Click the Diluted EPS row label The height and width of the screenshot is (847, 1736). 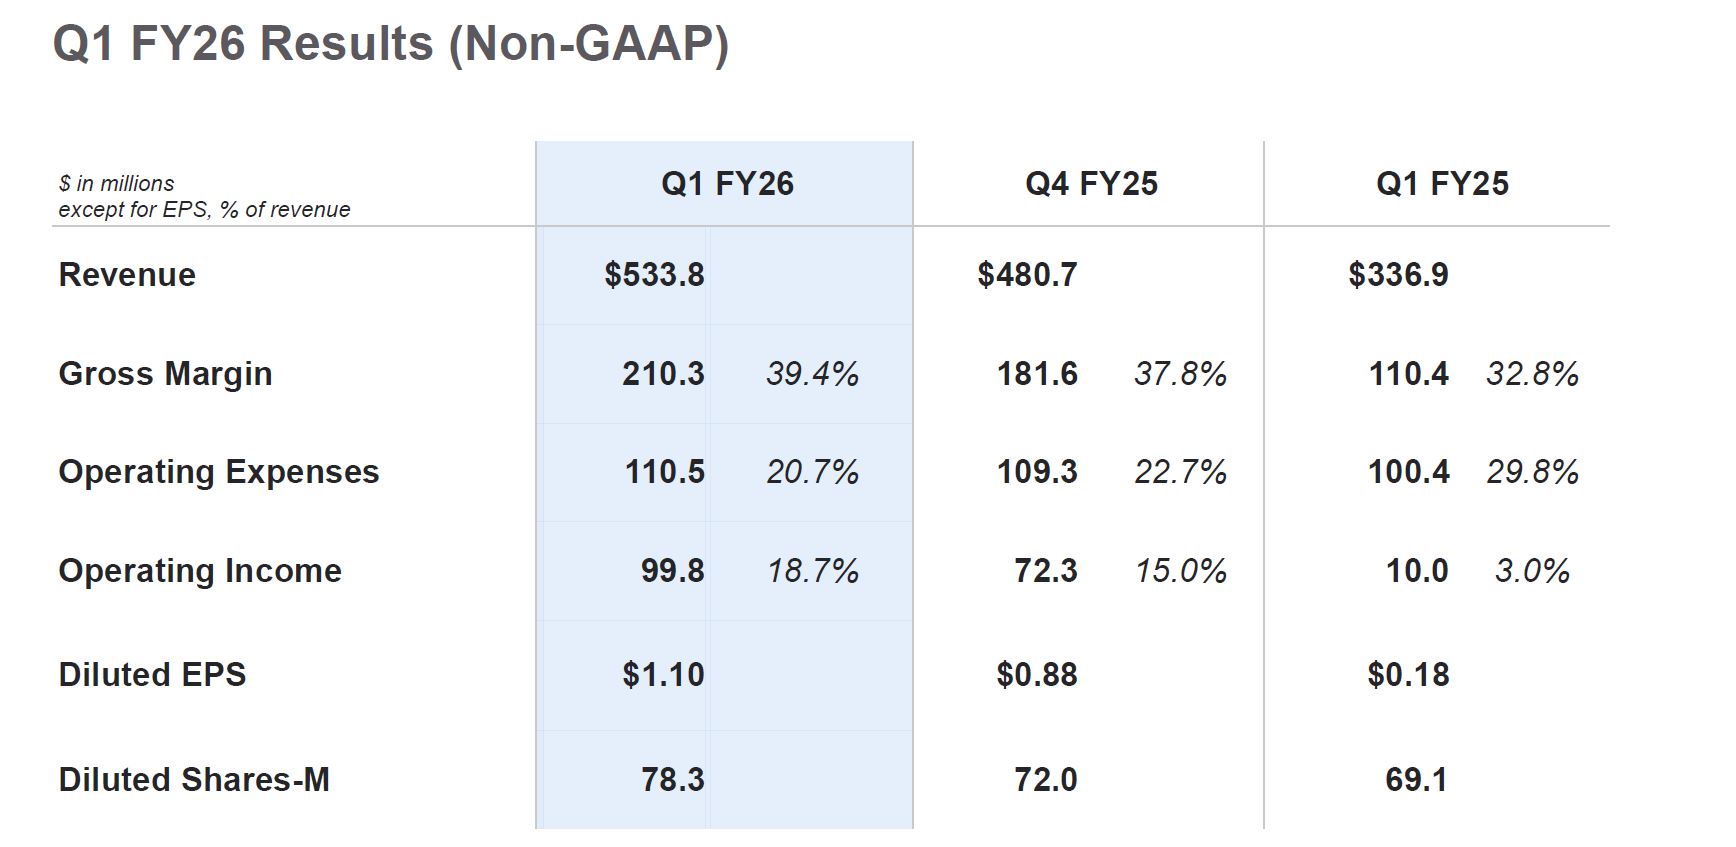[152, 675]
